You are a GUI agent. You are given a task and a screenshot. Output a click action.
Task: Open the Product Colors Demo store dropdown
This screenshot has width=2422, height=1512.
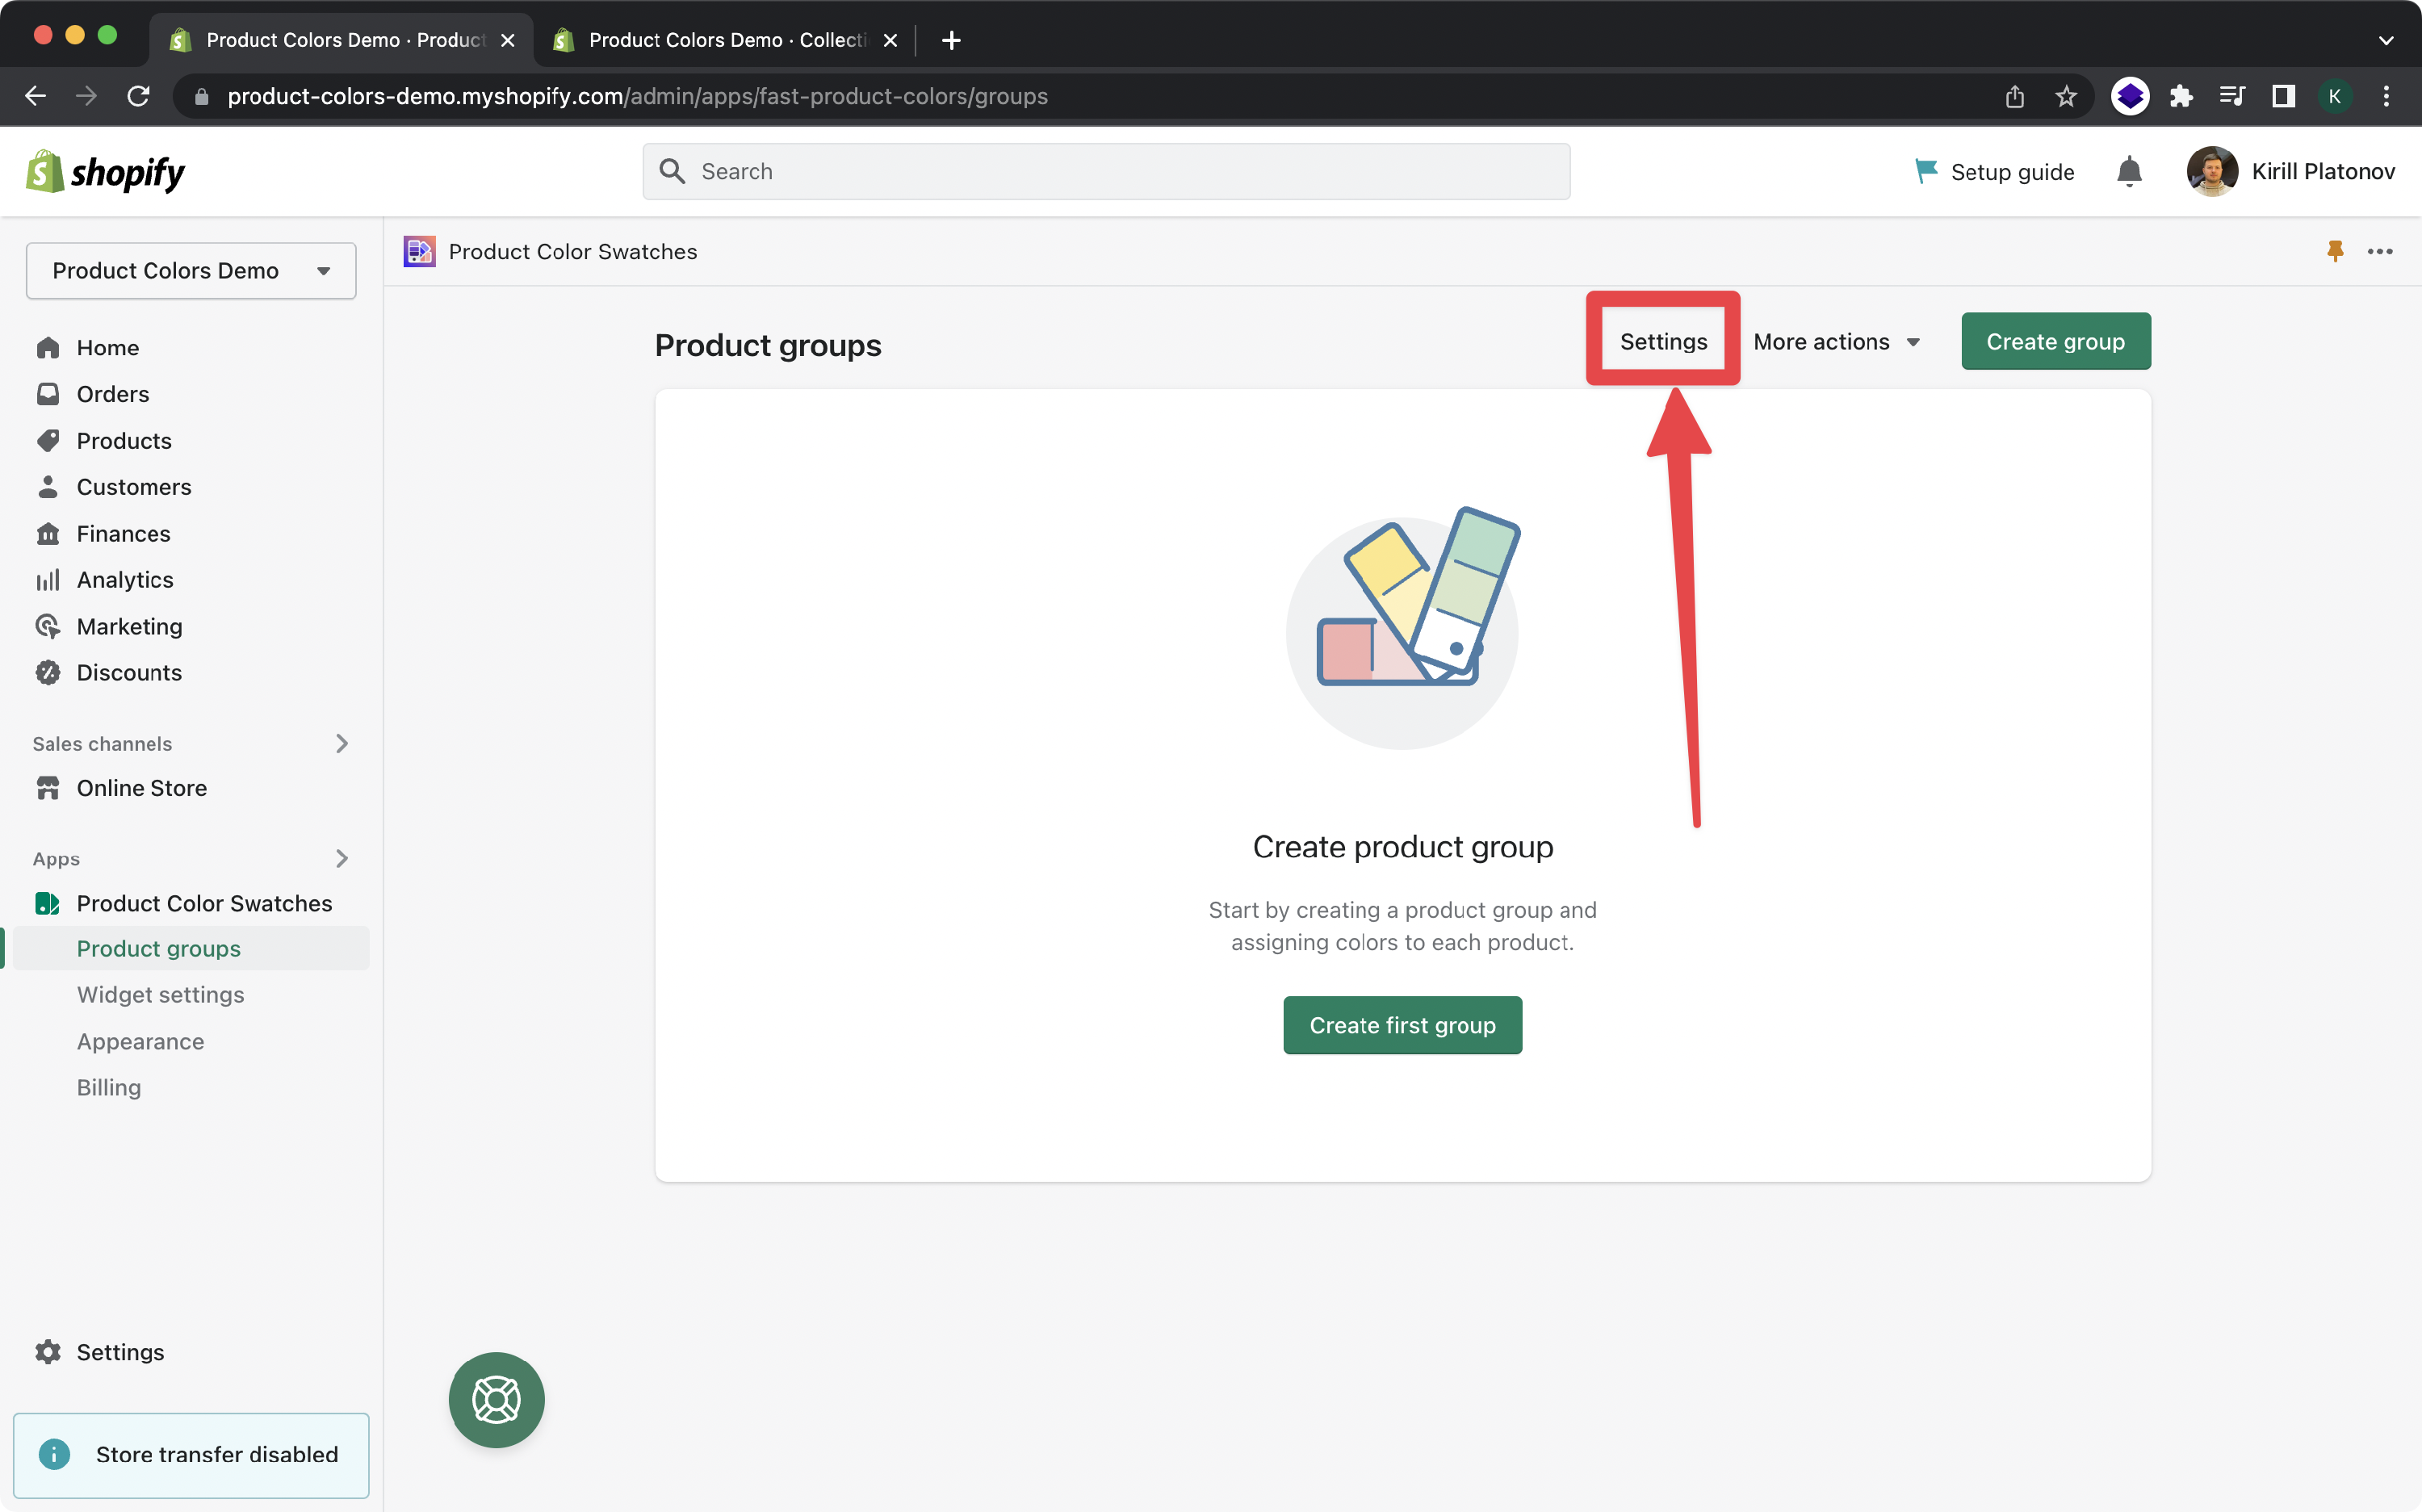pos(191,270)
